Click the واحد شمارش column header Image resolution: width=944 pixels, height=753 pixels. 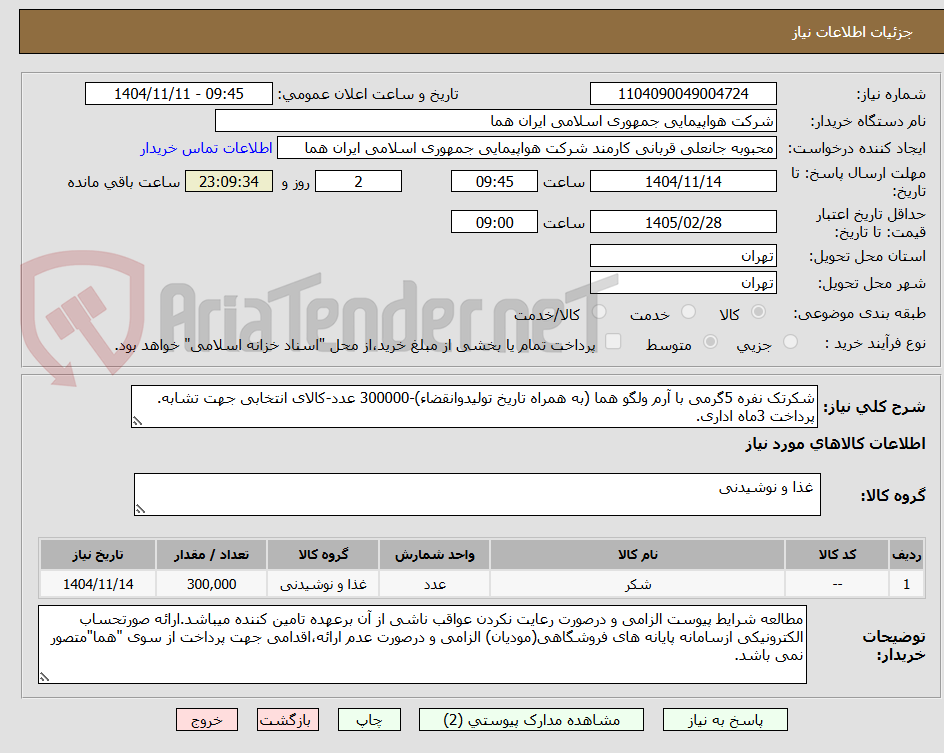coord(435,554)
